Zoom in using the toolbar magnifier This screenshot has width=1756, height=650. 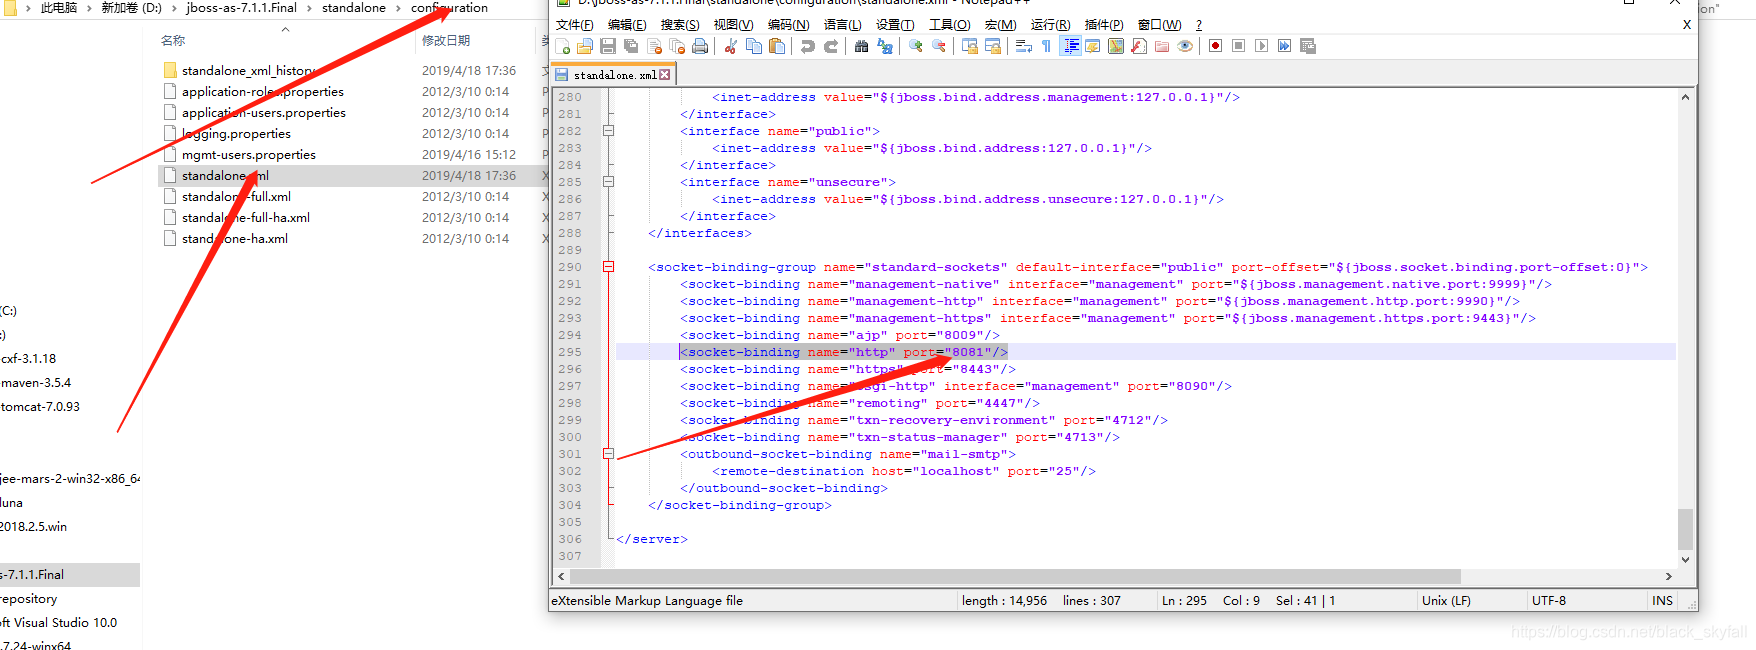tap(915, 46)
